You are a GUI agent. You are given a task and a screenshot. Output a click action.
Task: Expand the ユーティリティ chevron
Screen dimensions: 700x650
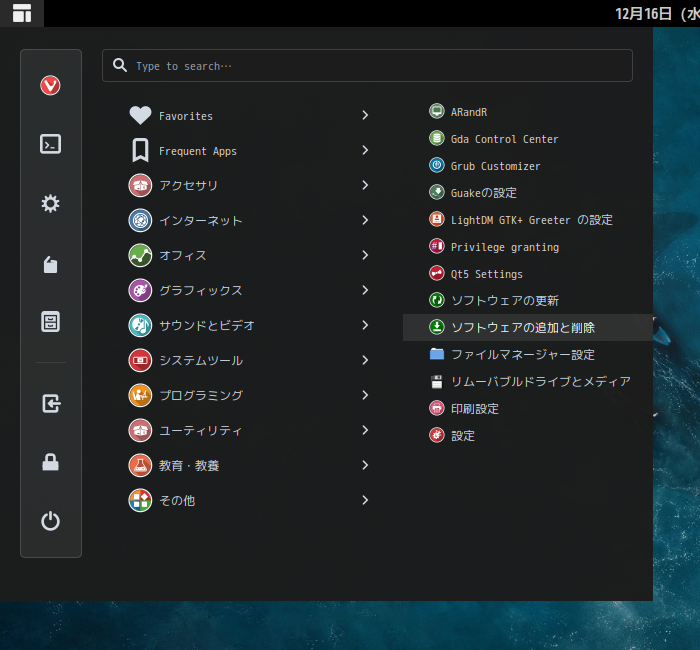pyautogui.click(x=365, y=430)
